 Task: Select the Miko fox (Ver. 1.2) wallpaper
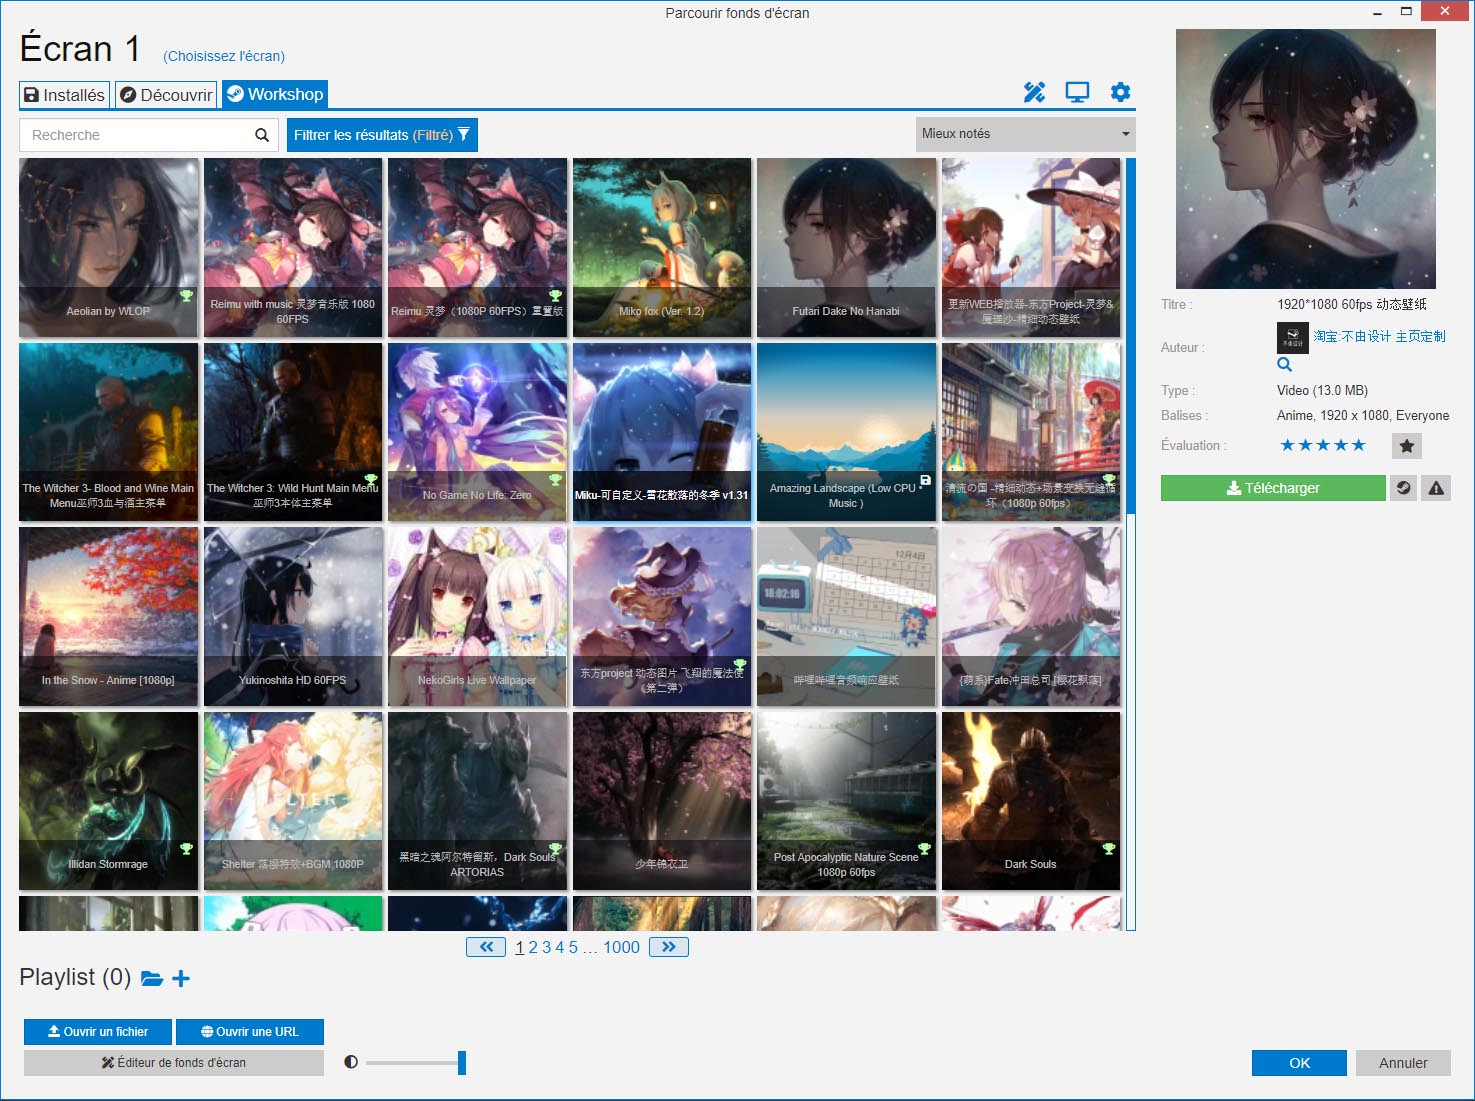662,248
